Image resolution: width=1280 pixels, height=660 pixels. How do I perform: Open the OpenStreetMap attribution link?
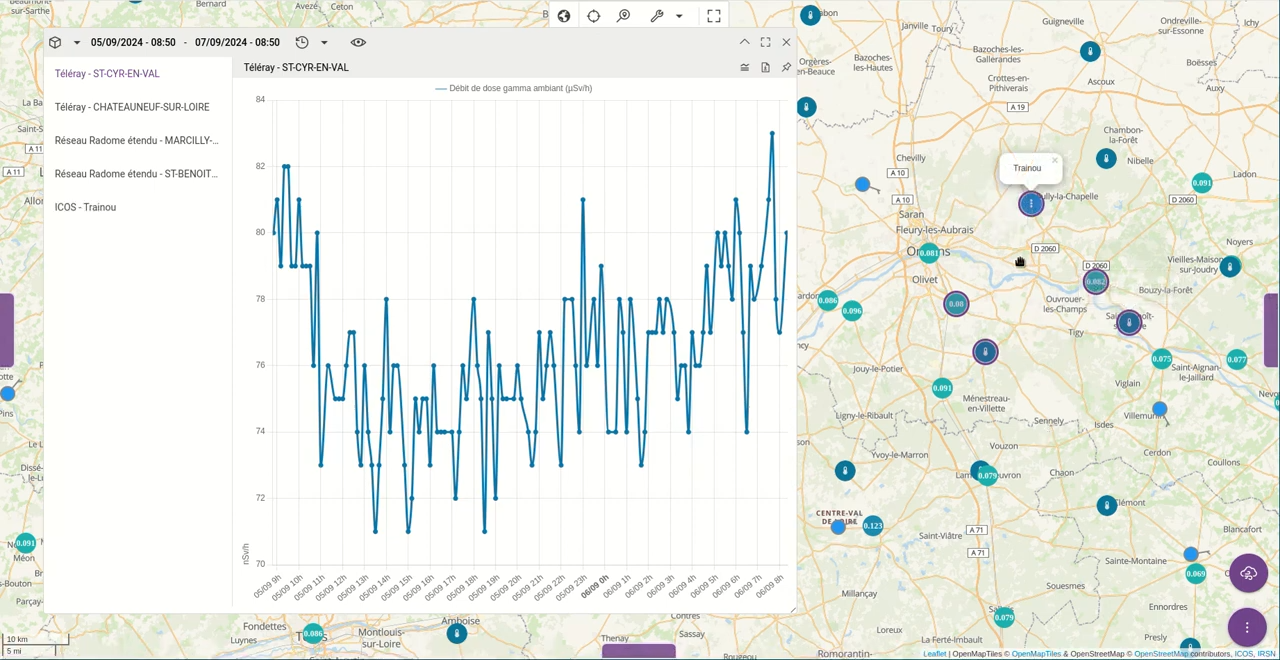pyautogui.click(x=1160, y=654)
